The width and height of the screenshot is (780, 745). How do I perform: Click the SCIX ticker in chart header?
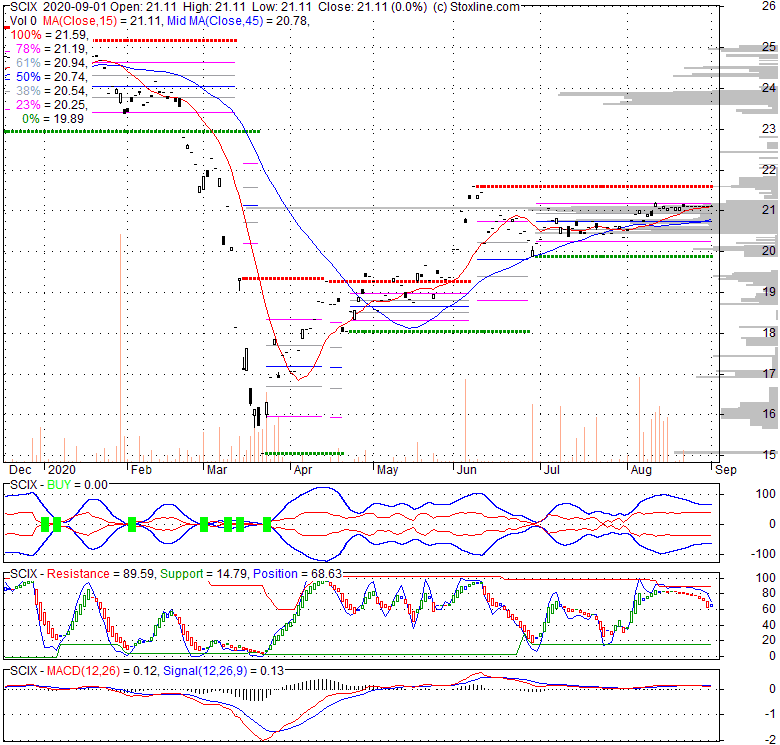23,7
